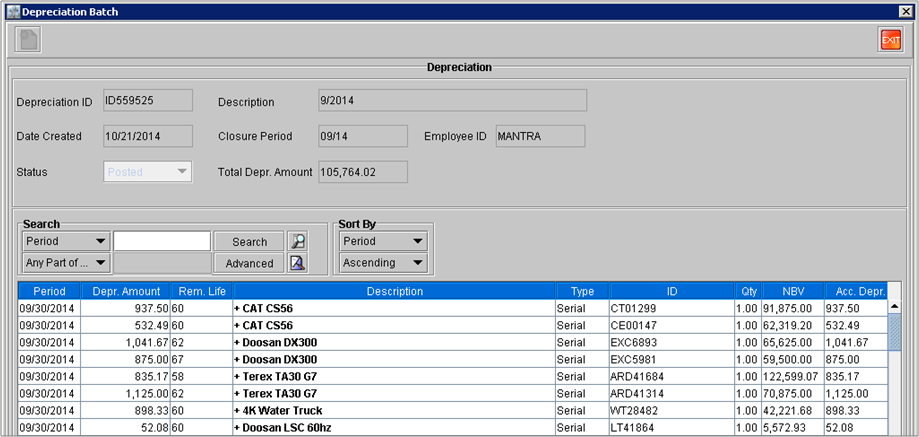
Task: Click the Depreciation Batch title bar icon
Action: click(x=11, y=9)
